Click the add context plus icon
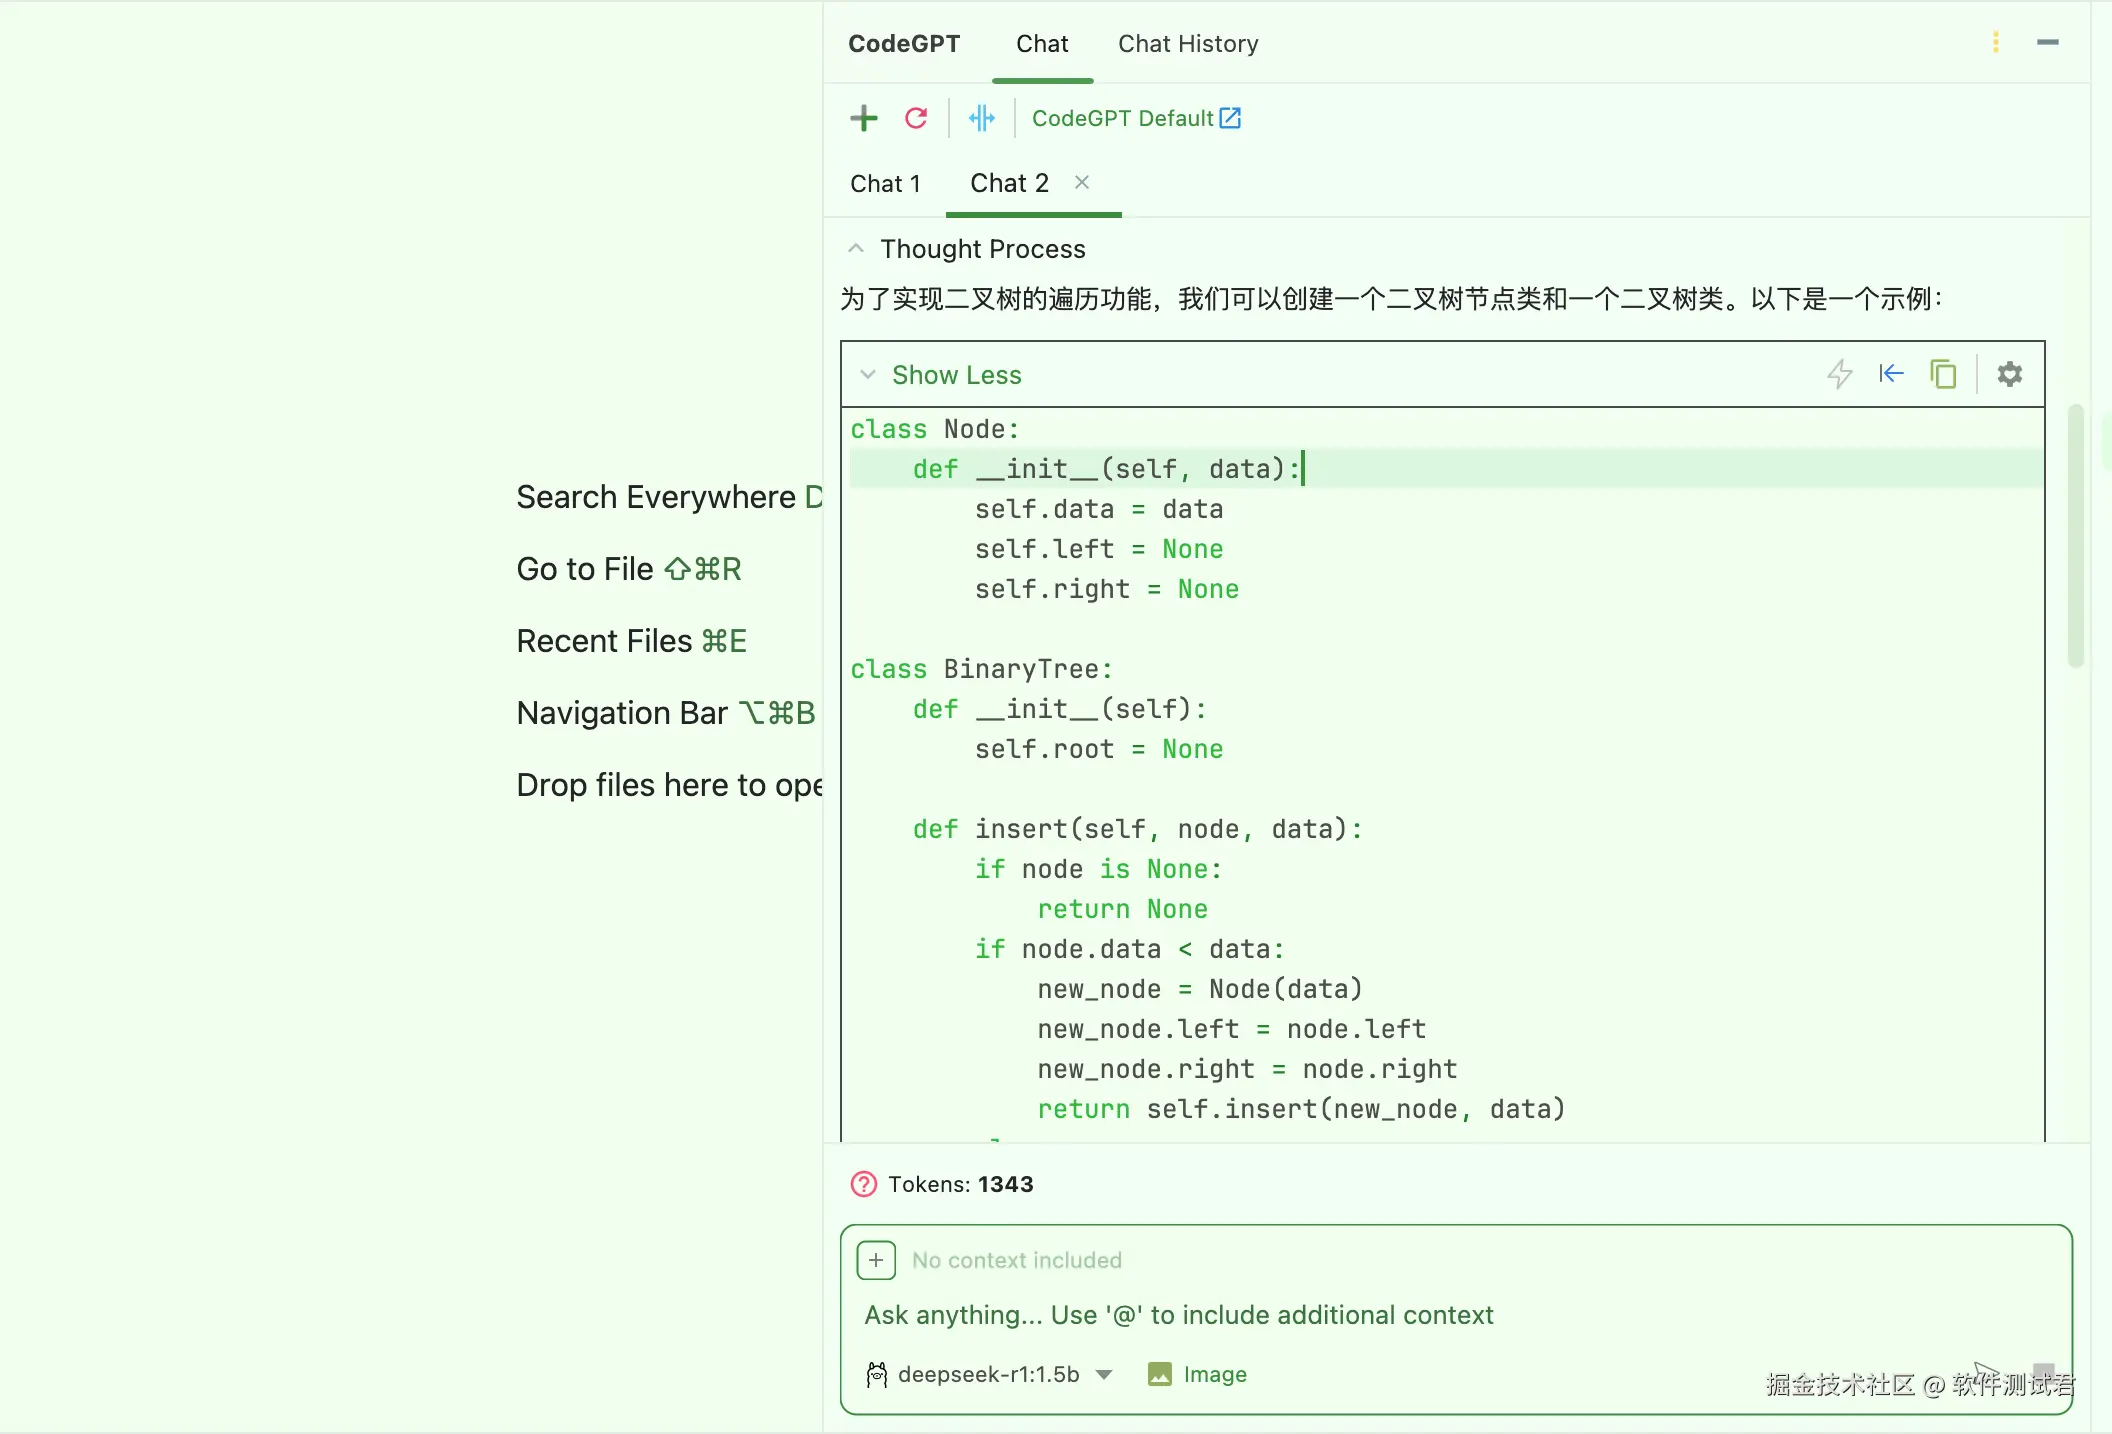 click(876, 1260)
